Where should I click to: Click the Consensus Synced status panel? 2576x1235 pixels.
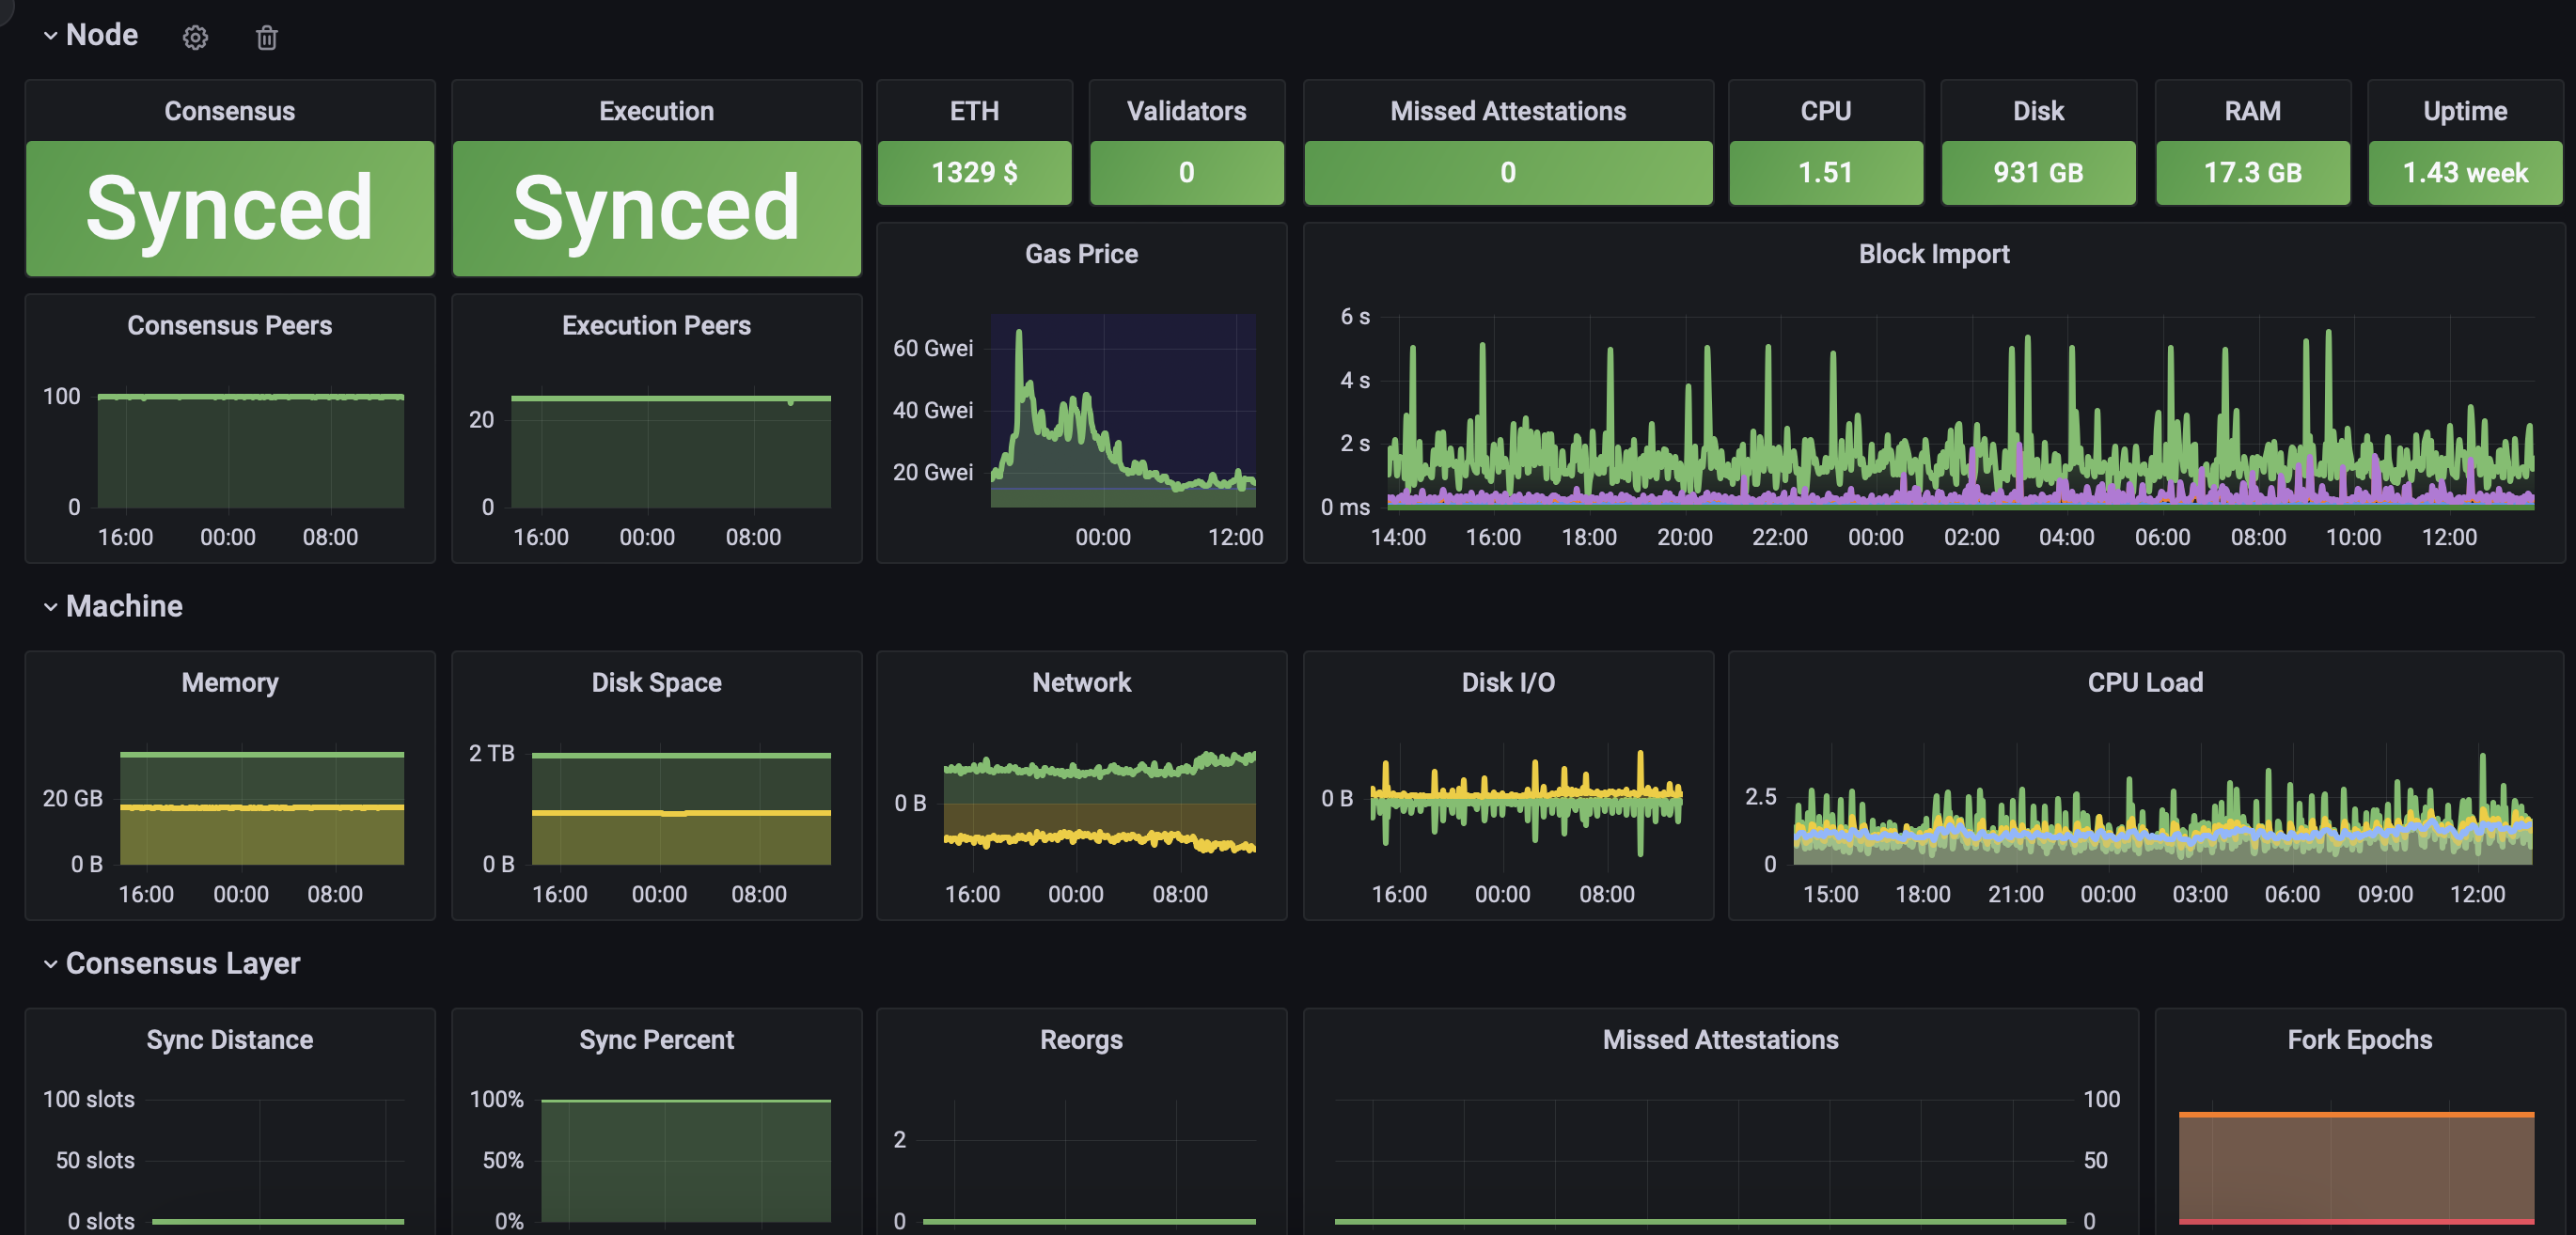[x=230, y=208]
